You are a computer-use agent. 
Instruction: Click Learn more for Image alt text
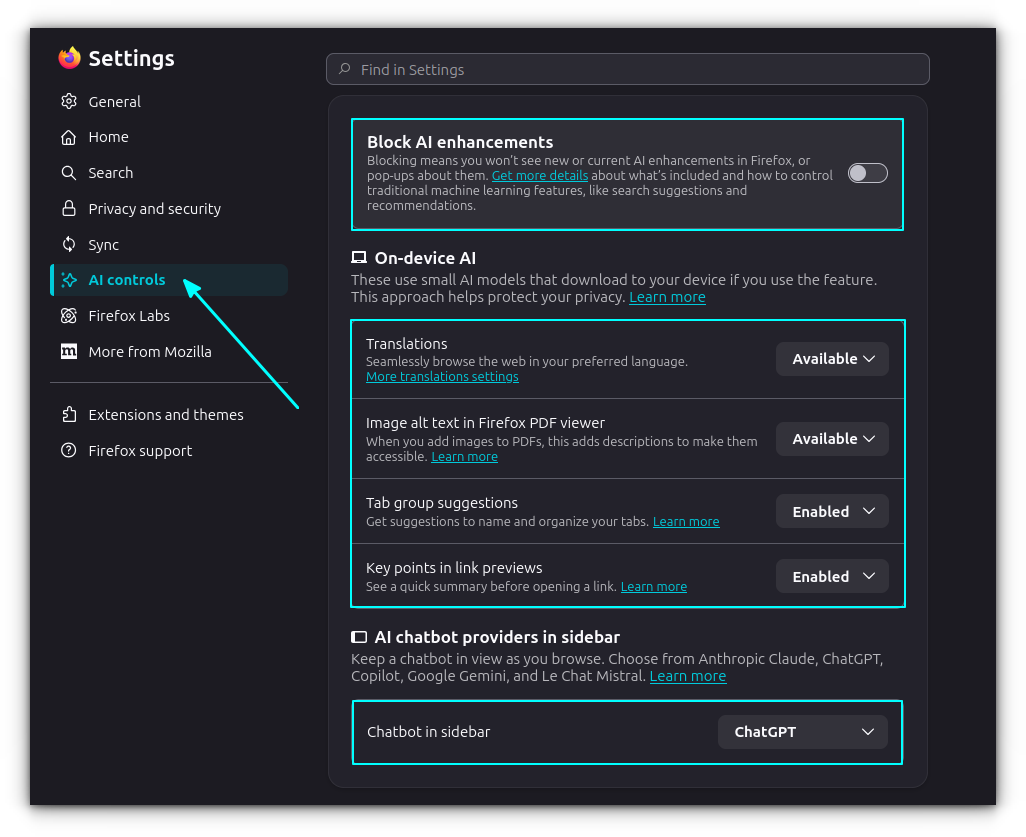click(465, 457)
